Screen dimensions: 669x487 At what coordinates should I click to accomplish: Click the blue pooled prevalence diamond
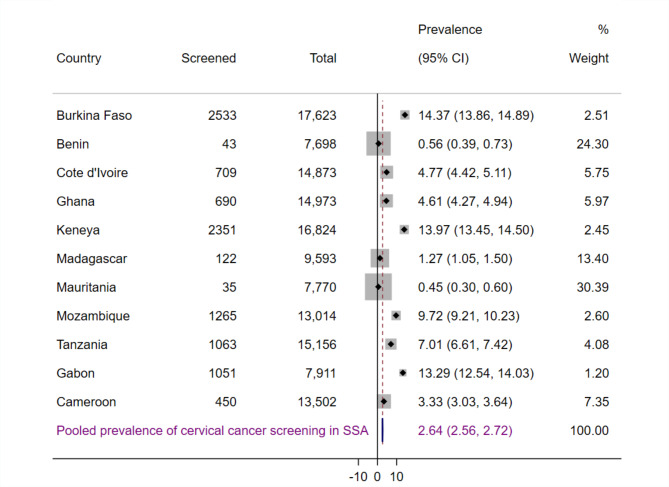[382, 430]
